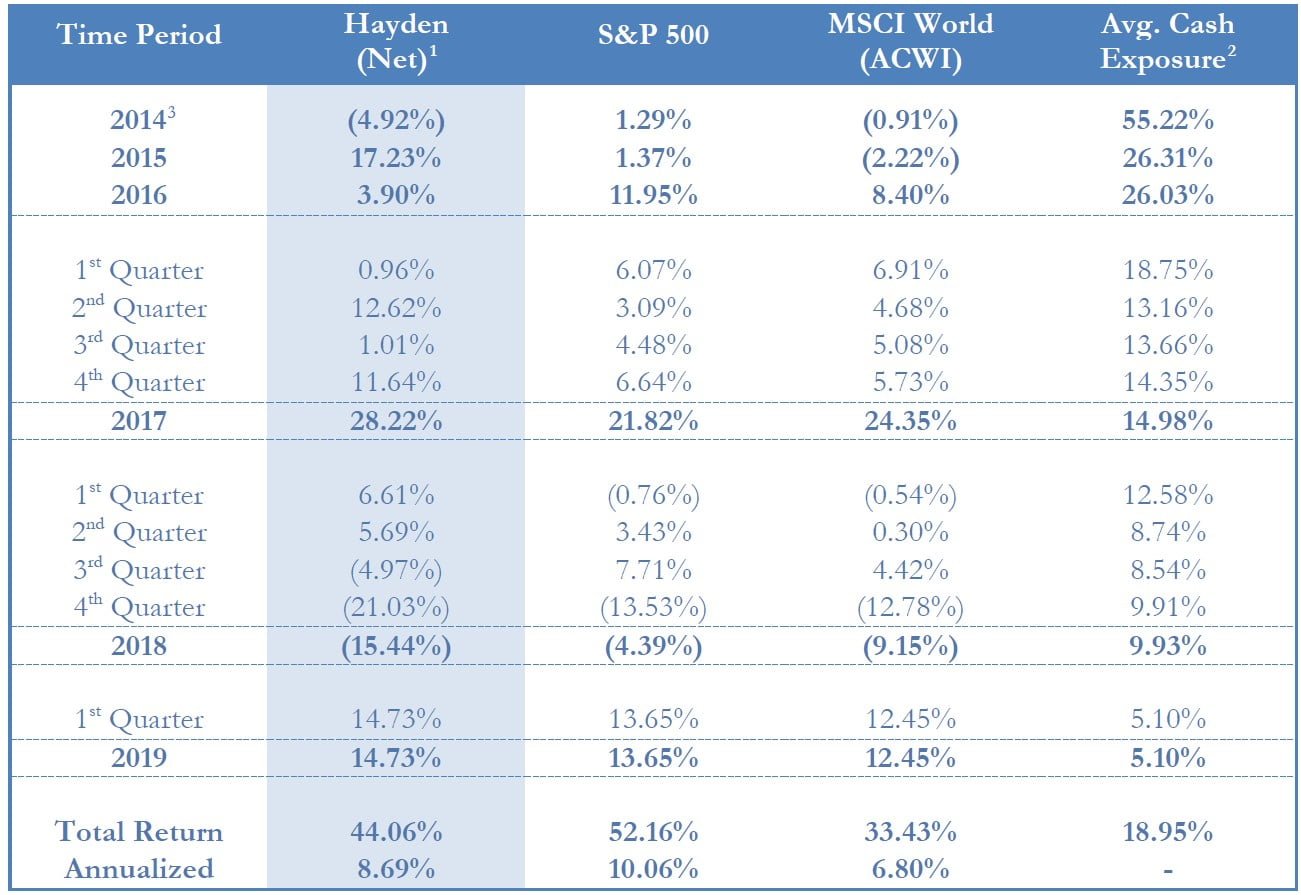Click the Avg. Cash Exposure header
Image resolution: width=1301 pixels, height=895 pixels.
(x=1167, y=42)
